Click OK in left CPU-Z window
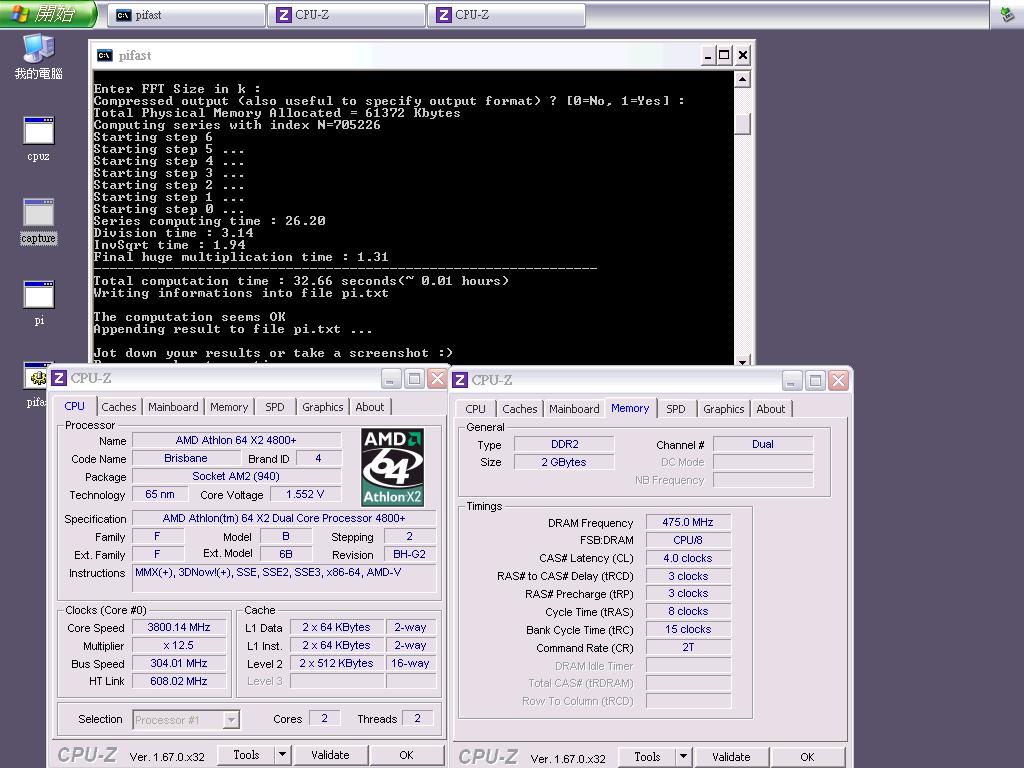The width and height of the screenshot is (1024, 768). tap(406, 755)
